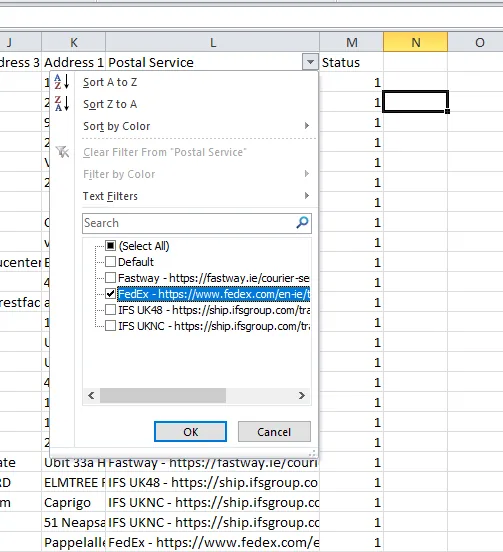Viewport: 503px width, 552px height.
Task: Check the Fastway filter checkbox
Action: [x=111, y=278]
